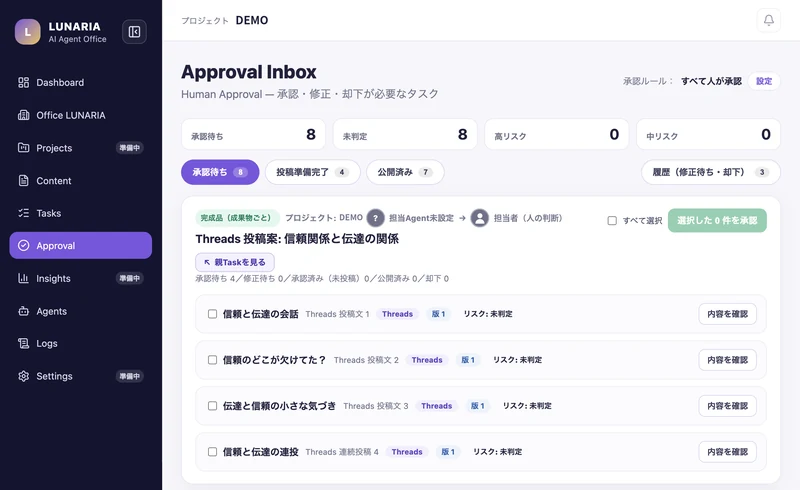Screen dimensions: 800x490
Task: Open Agents from the sidebar
Action: coord(81,311)
